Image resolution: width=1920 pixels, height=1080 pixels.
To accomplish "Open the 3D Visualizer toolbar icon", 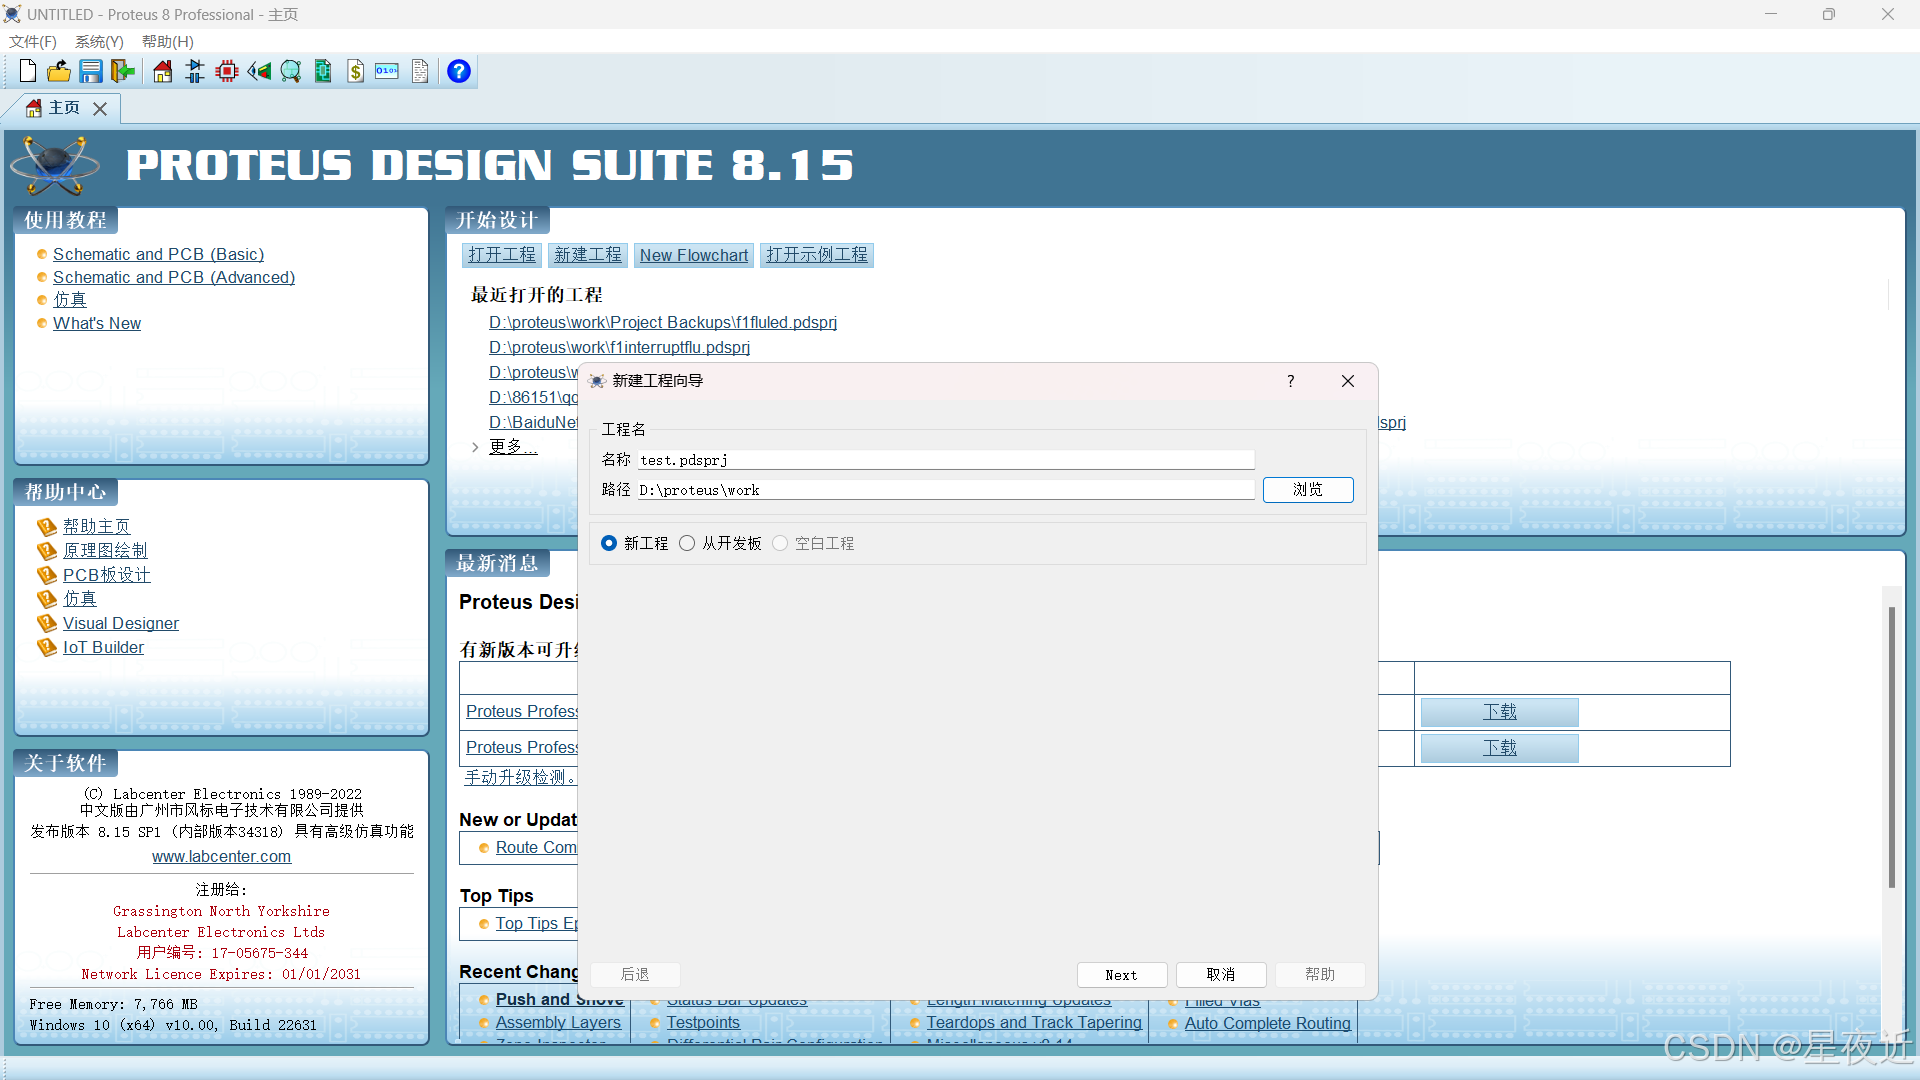I will 259,71.
